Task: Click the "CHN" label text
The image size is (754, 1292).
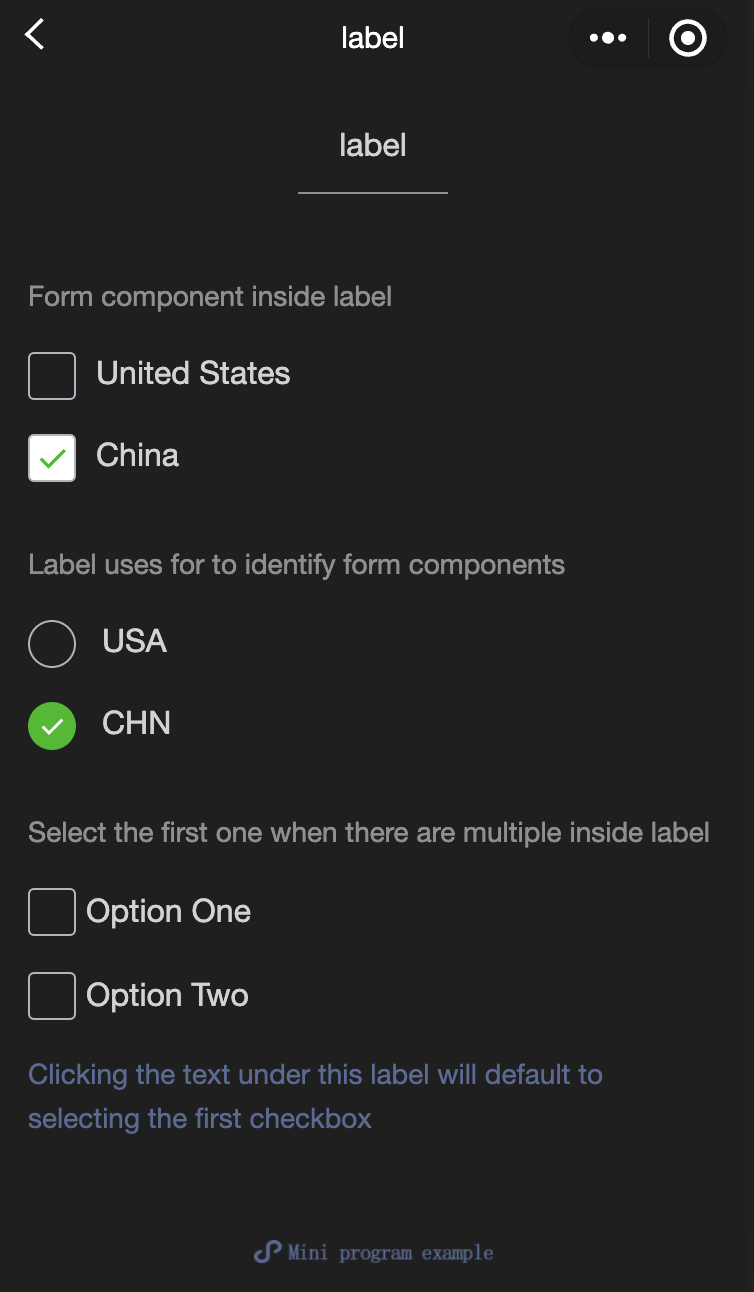Action: coord(136,723)
